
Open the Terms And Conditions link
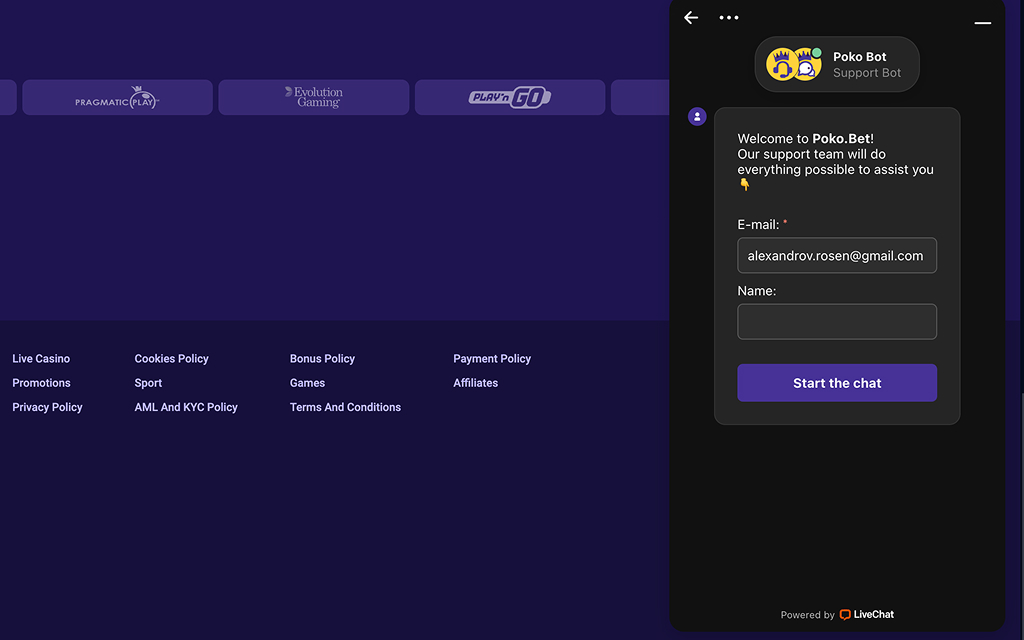345,407
